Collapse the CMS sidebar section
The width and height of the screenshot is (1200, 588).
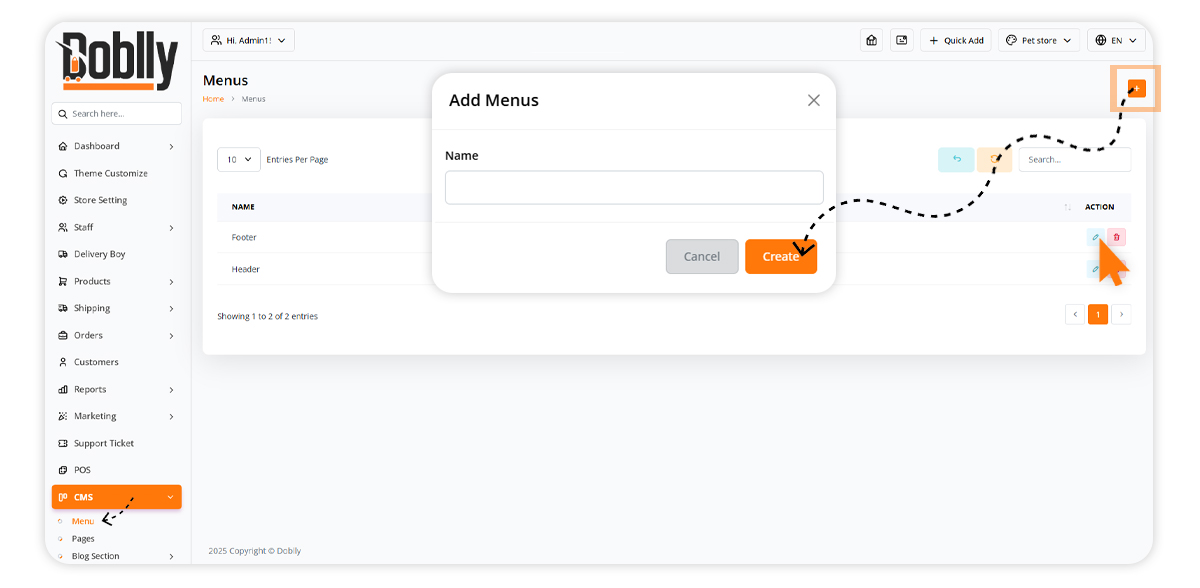pyautogui.click(x=117, y=497)
